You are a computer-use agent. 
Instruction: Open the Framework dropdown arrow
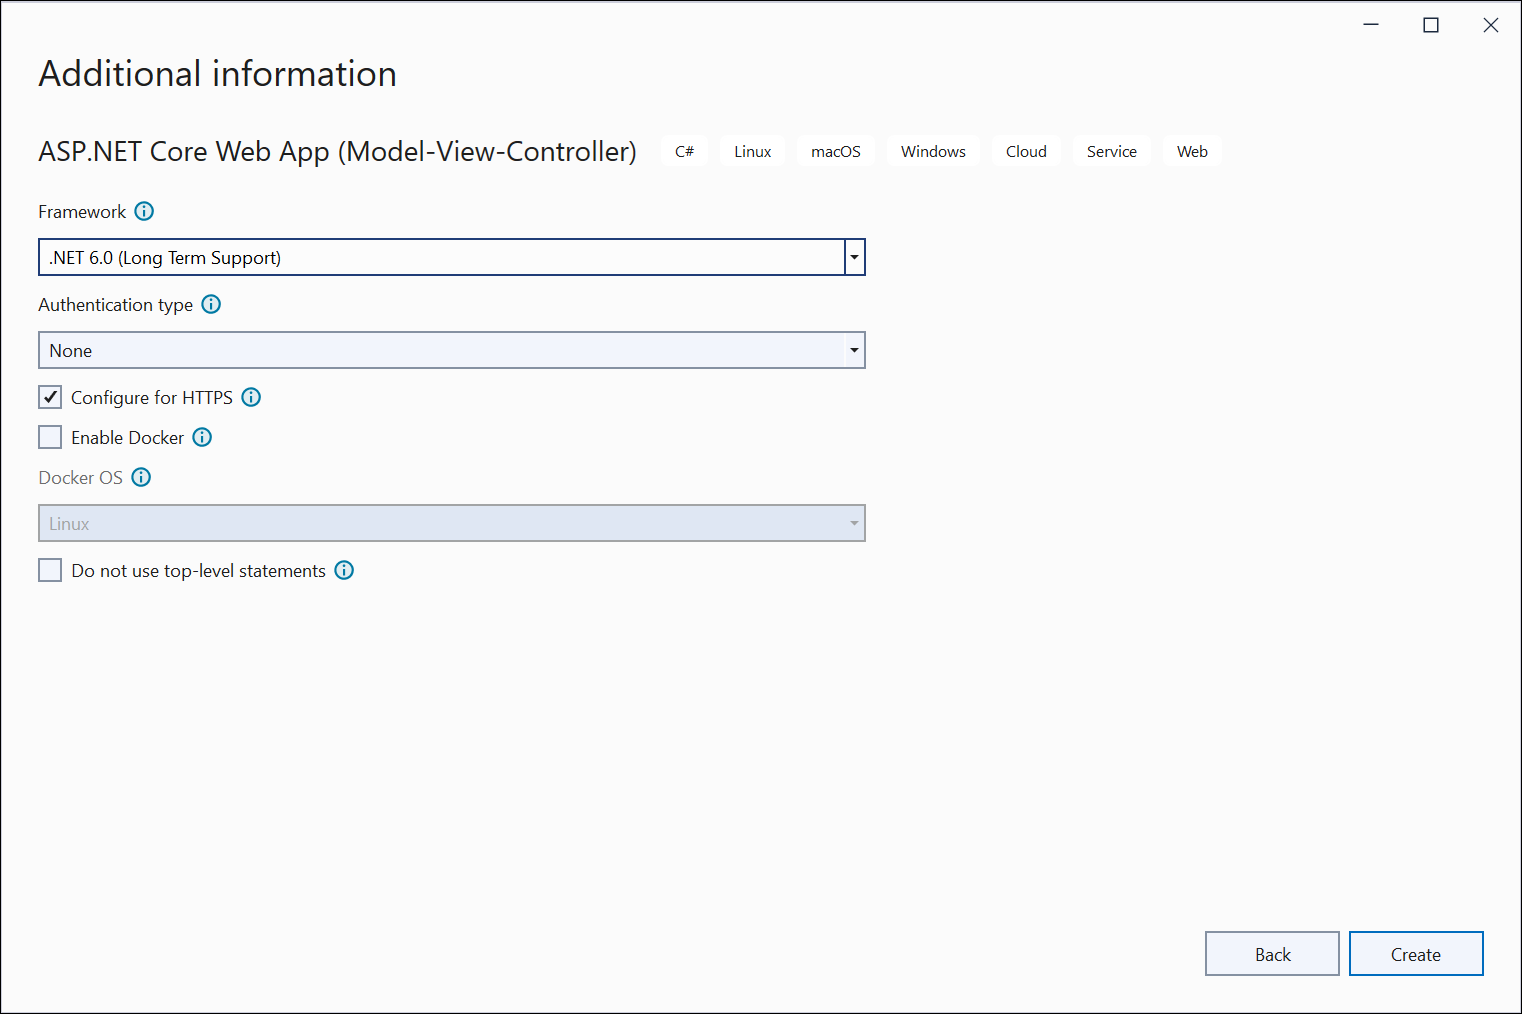point(854,257)
